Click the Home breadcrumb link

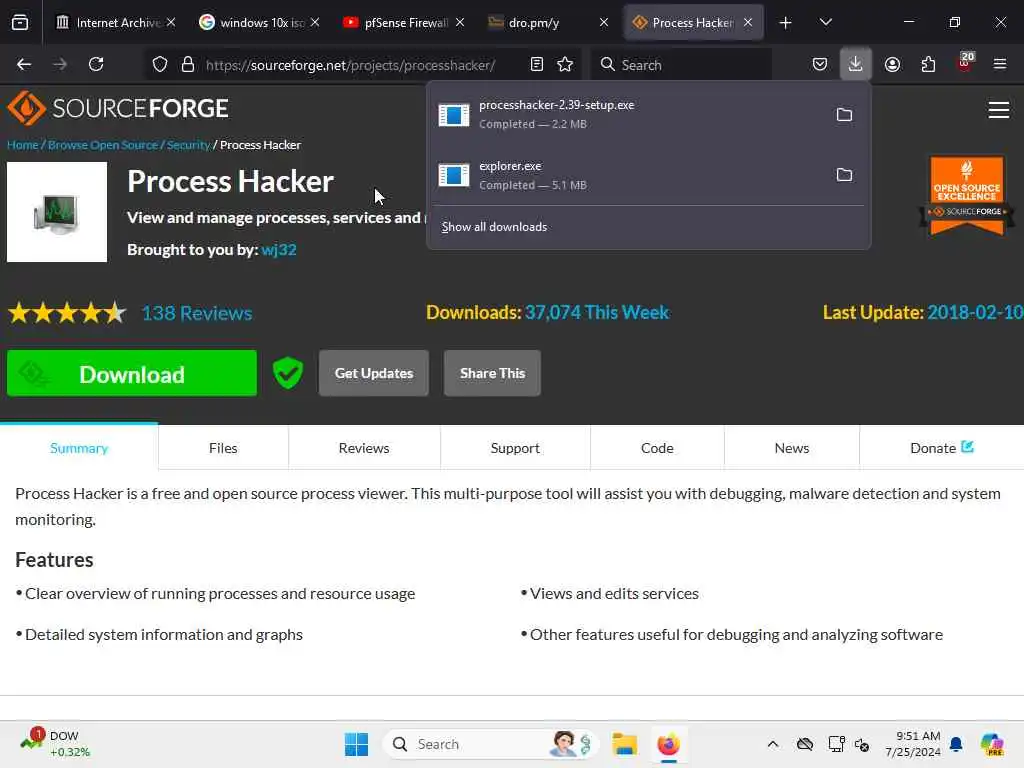tap(23, 145)
